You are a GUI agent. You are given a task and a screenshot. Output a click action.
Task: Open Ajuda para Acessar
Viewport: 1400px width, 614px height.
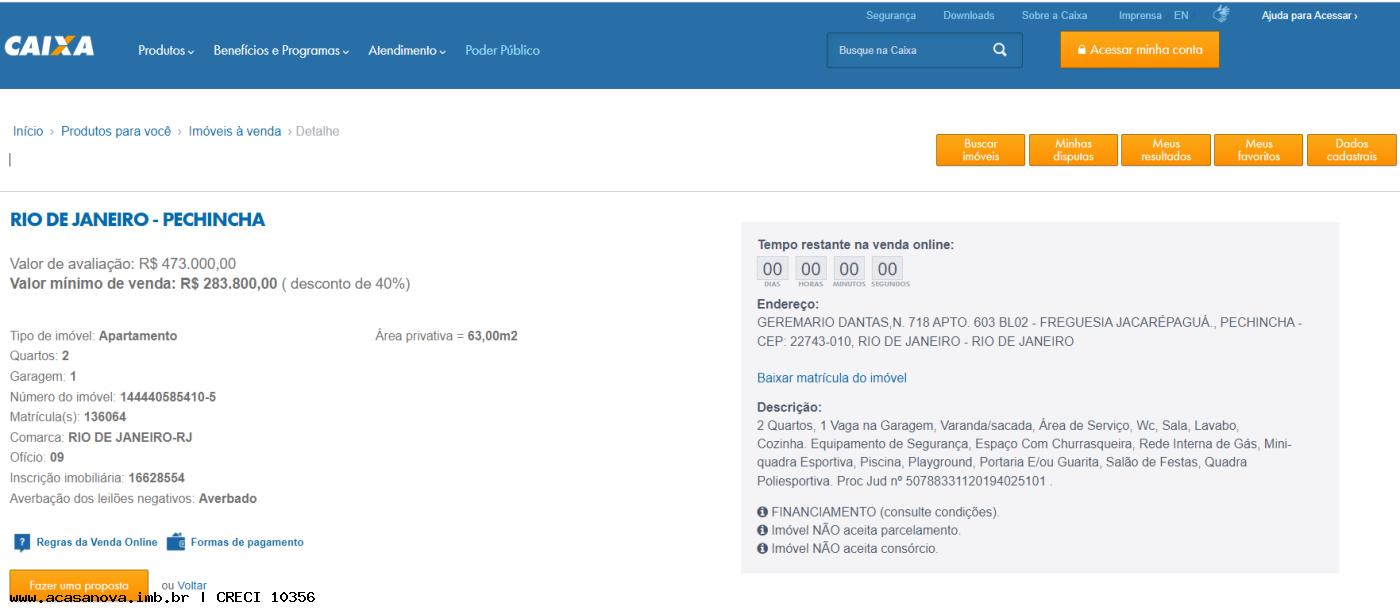(1309, 16)
